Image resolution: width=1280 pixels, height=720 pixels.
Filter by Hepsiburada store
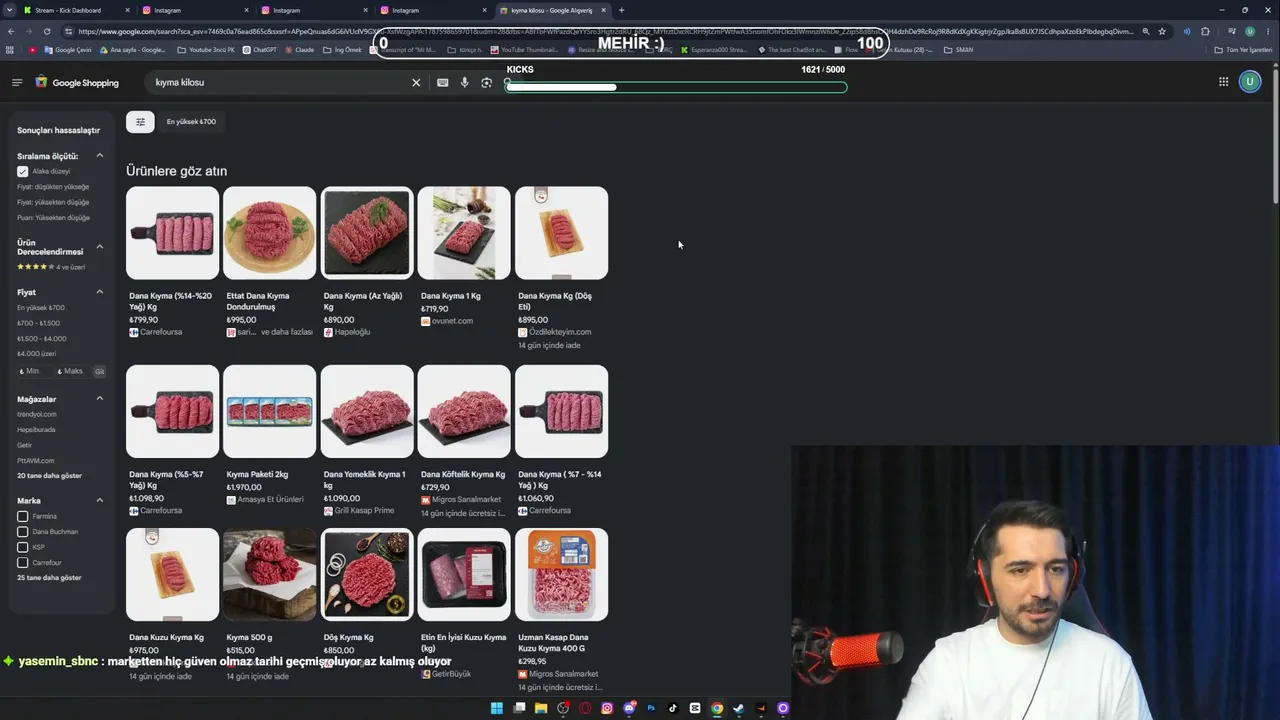36,430
